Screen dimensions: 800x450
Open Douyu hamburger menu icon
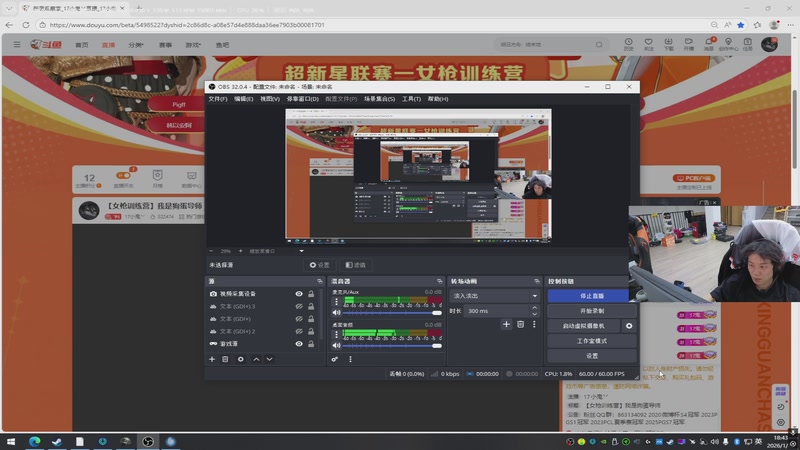point(17,45)
